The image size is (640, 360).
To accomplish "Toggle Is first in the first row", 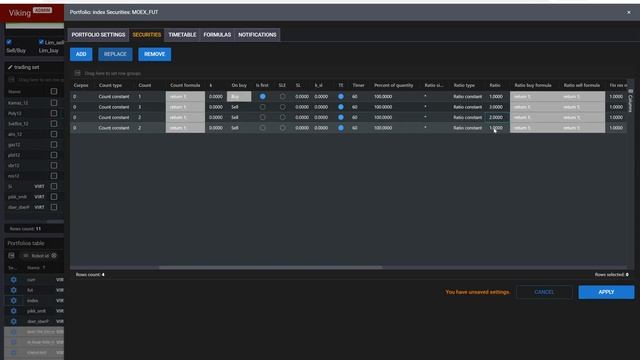I will tap(262, 97).
